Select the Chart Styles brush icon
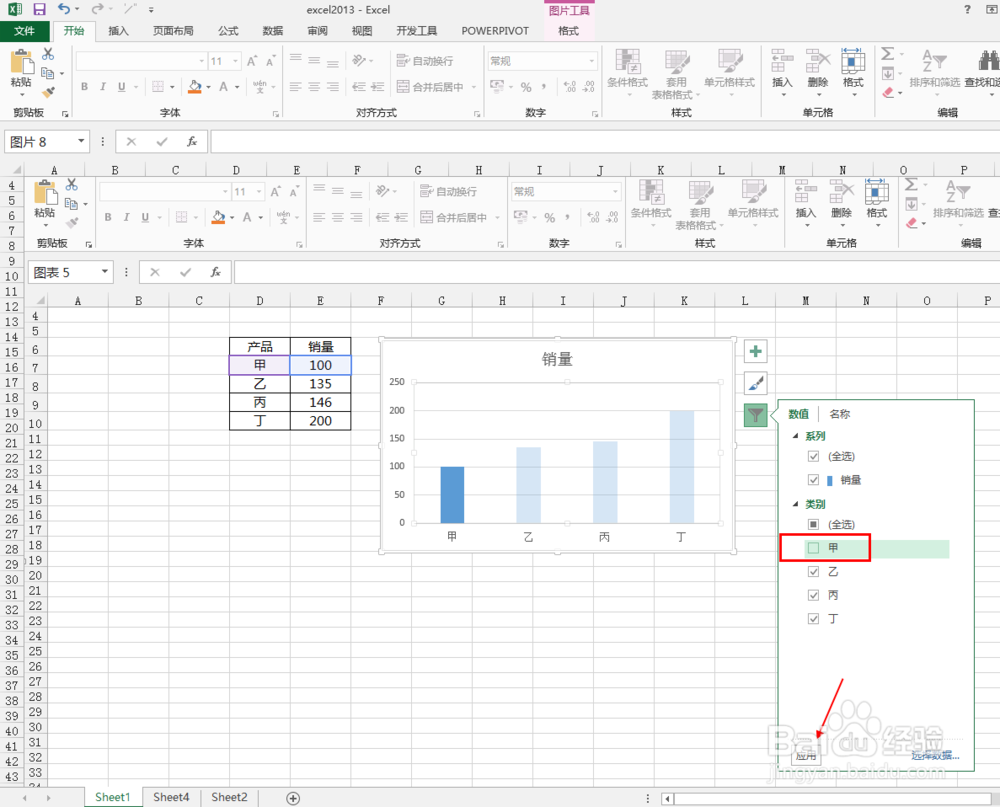 [755, 383]
